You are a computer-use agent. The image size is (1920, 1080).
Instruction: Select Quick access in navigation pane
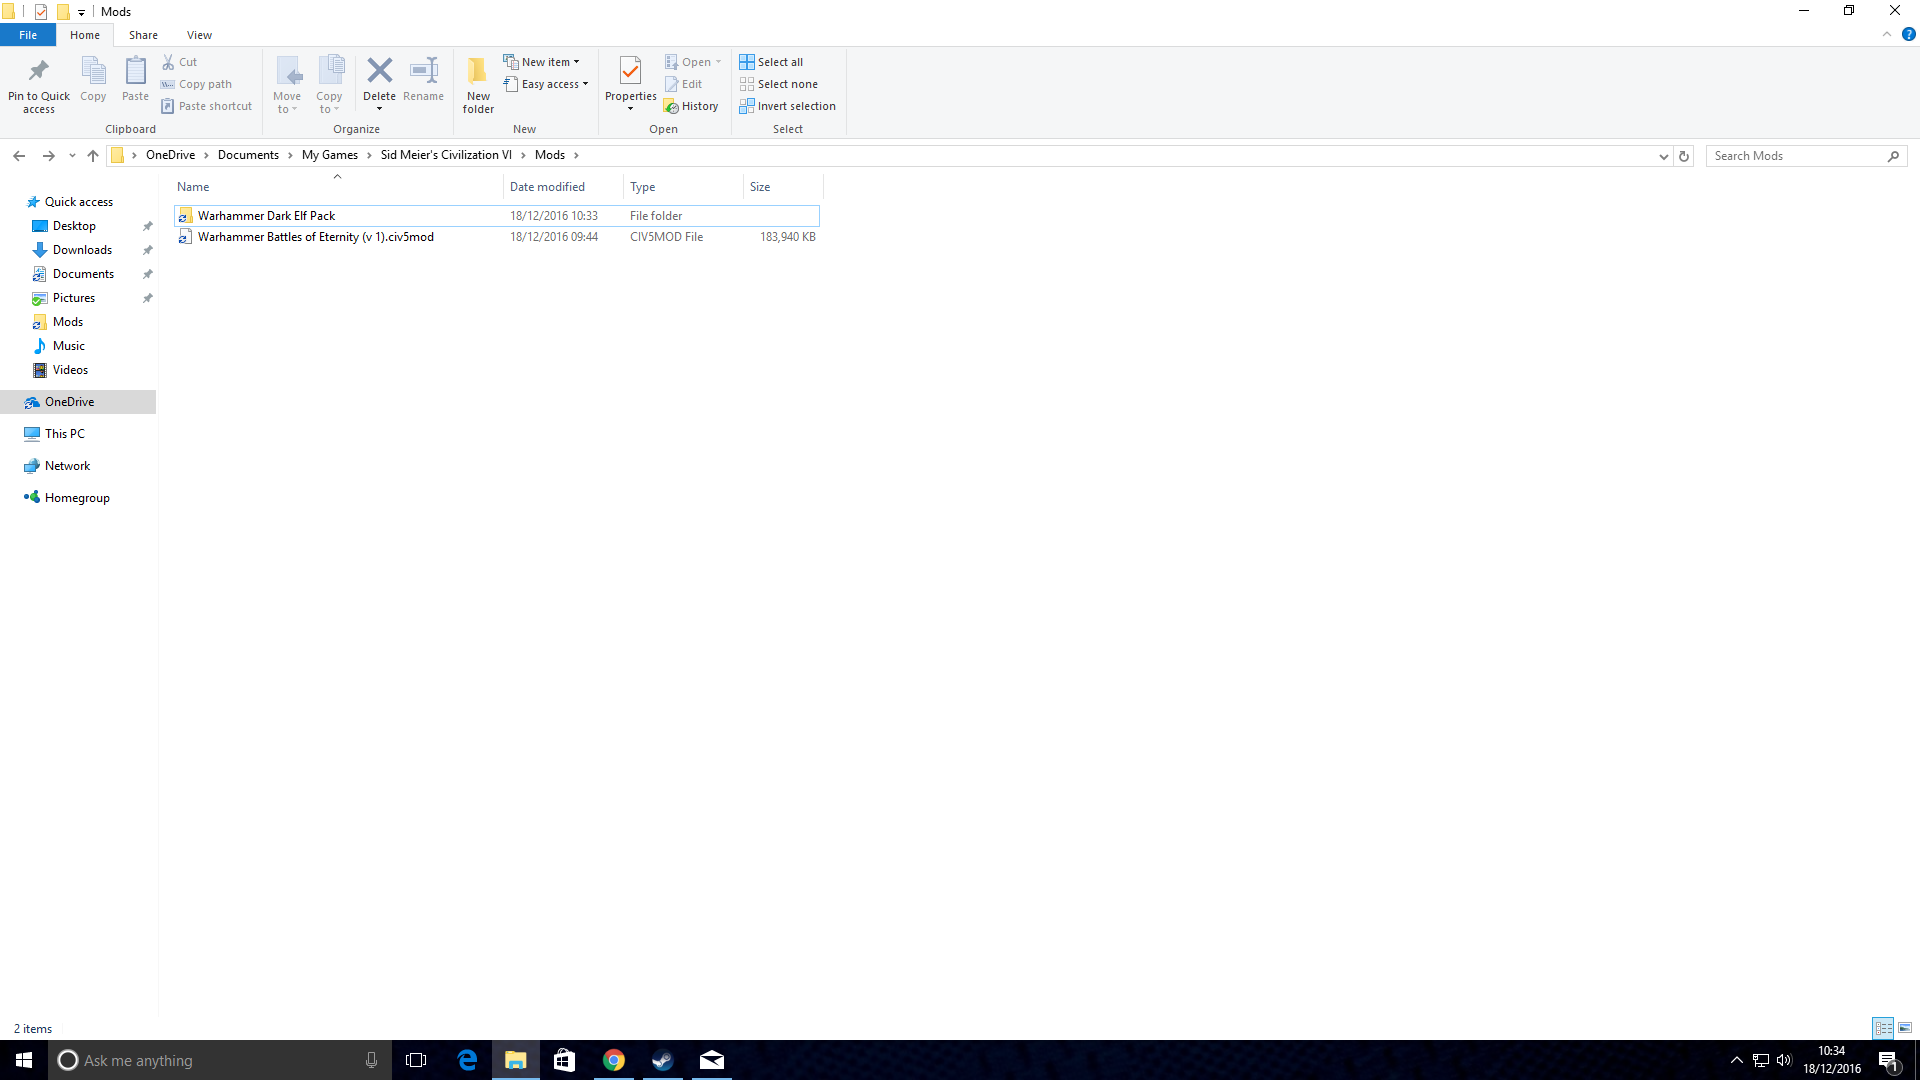[79, 202]
